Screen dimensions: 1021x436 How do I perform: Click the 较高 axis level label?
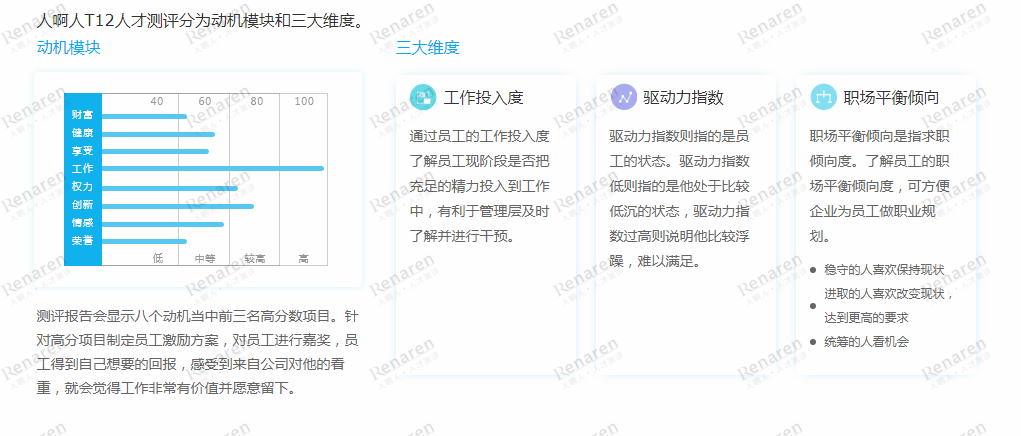(x=254, y=258)
